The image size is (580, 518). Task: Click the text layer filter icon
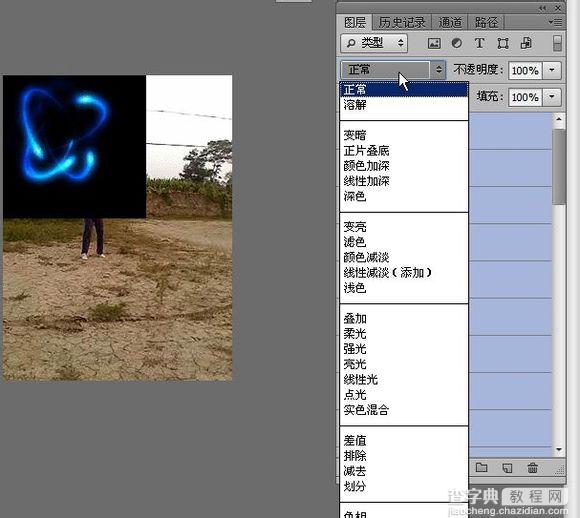click(479, 43)
